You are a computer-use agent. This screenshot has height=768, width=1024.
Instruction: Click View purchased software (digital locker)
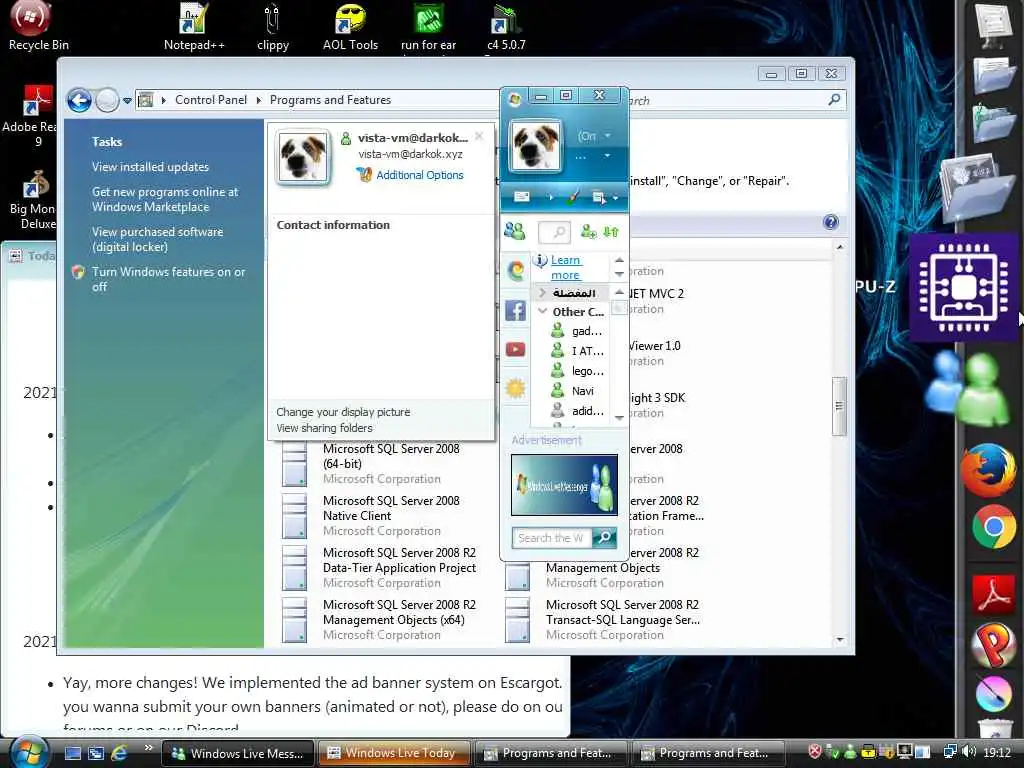tap(157, 239)
